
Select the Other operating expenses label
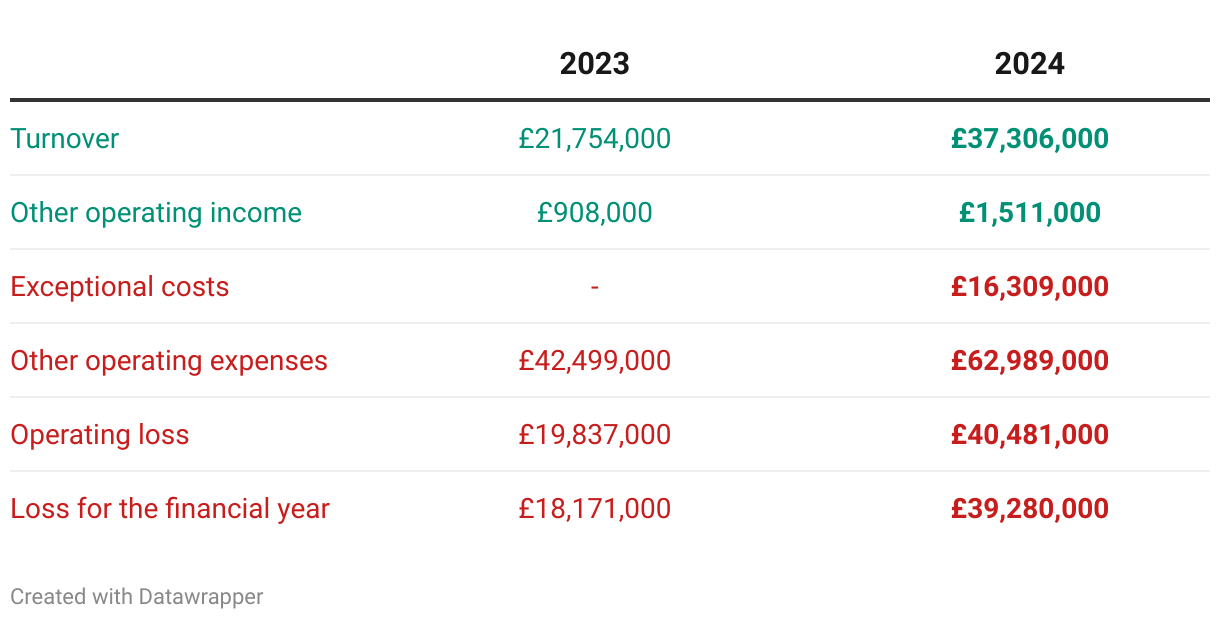(169, 360)
